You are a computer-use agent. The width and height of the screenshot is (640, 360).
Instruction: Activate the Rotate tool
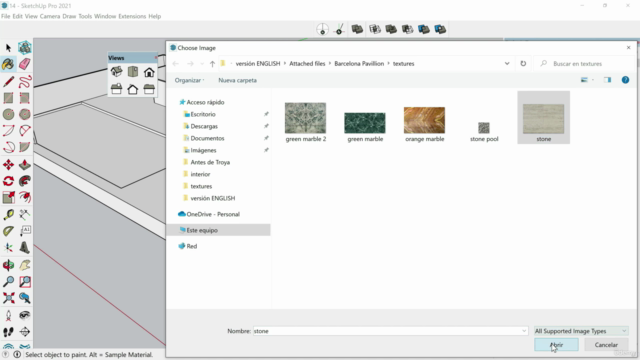pos(8,181)
